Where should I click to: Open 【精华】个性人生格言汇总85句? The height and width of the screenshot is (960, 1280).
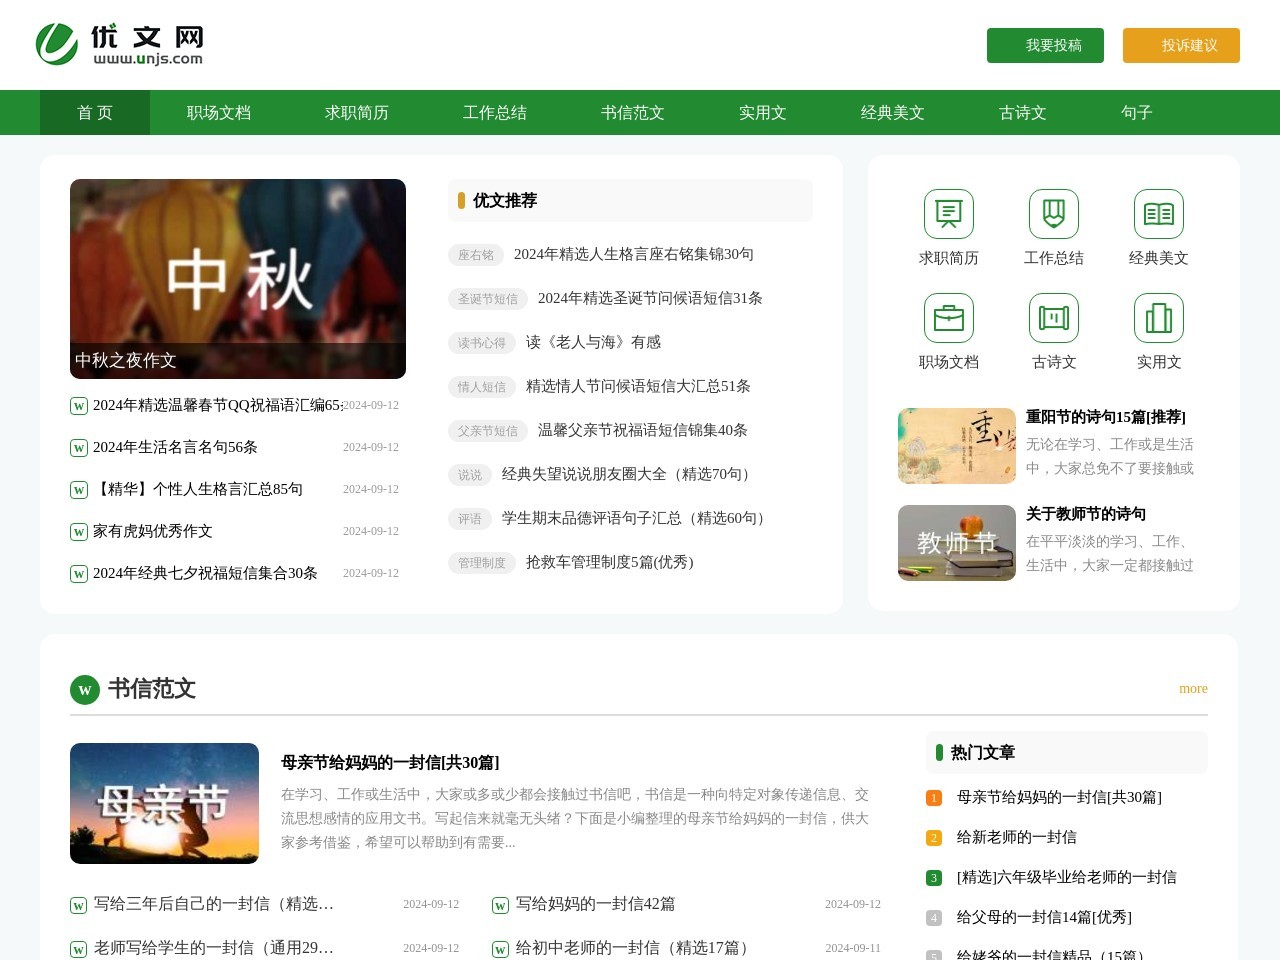click(198, 489)
